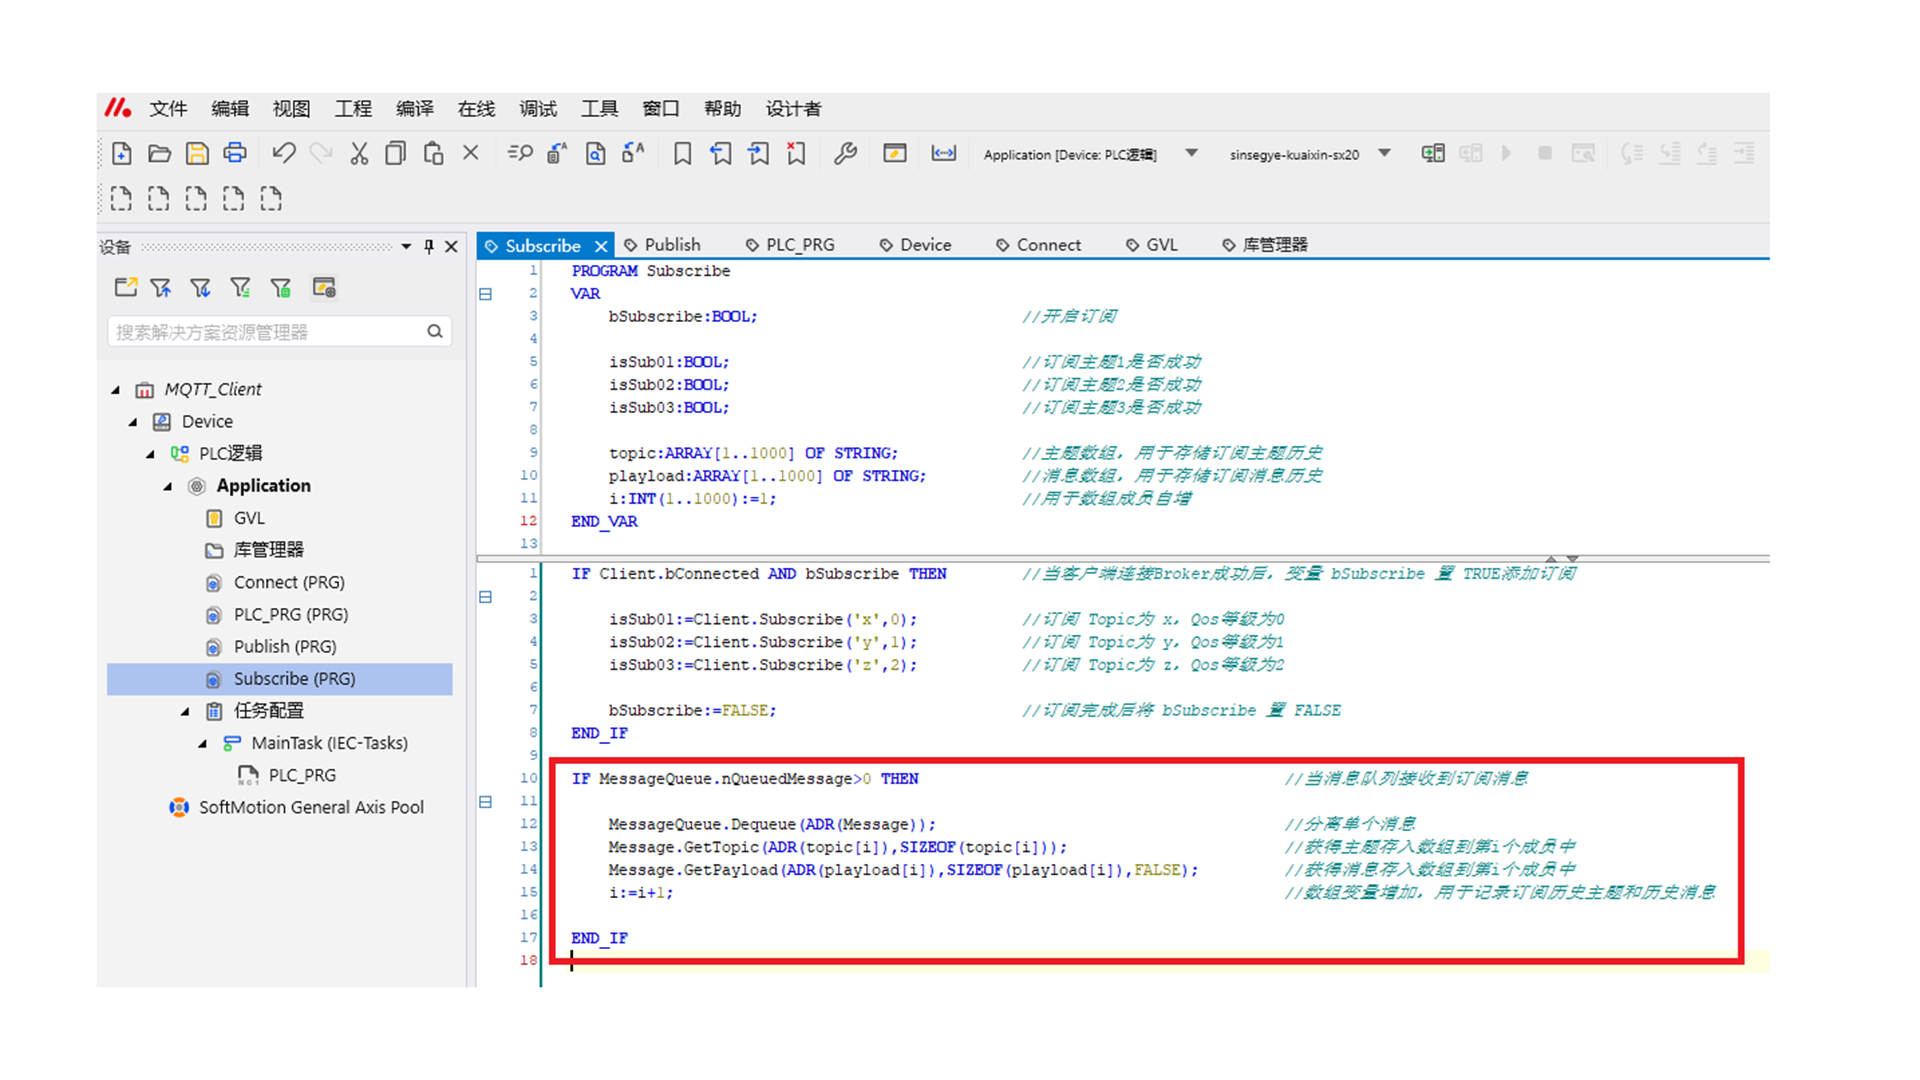
Task: Click the filter icon with blue up arrow
Action: click(161, 288)
